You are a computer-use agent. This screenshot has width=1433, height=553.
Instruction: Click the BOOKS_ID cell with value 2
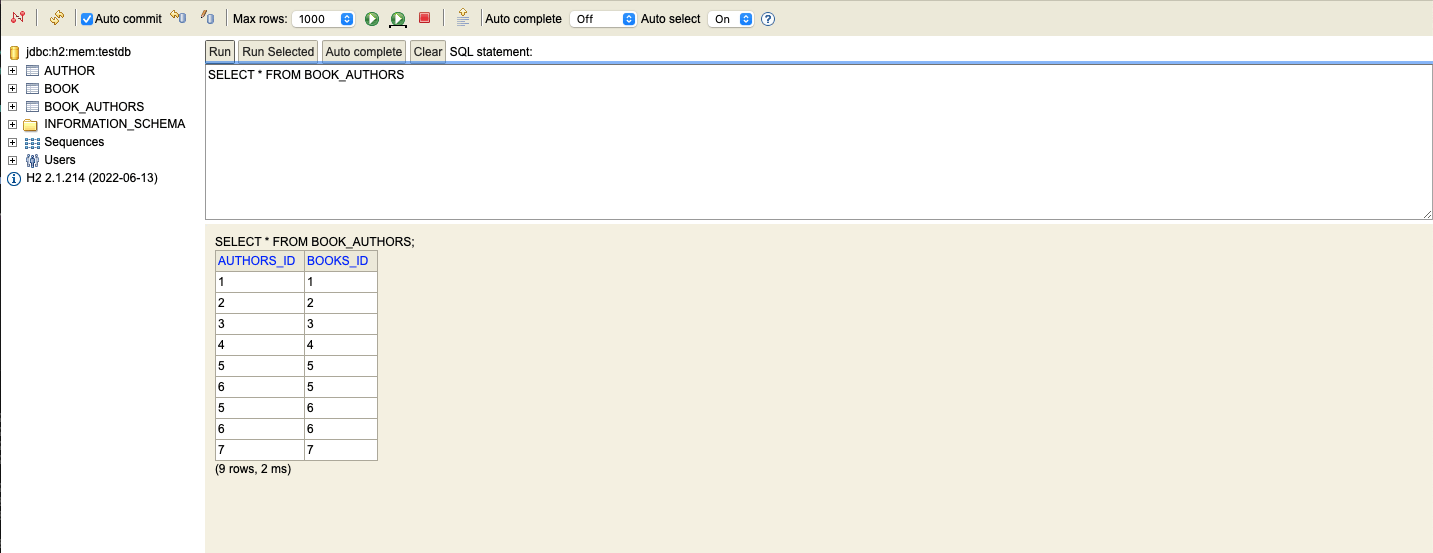coord(341,303)
